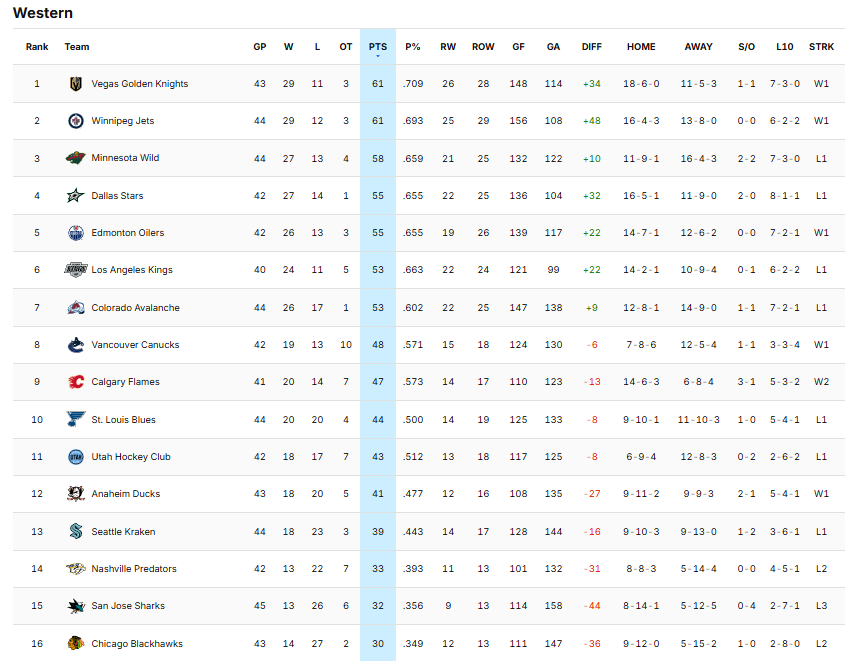Open Chicago Blackhawks team link
The height and width of the screenshot is (661, 854).
(x=137, y=644)
